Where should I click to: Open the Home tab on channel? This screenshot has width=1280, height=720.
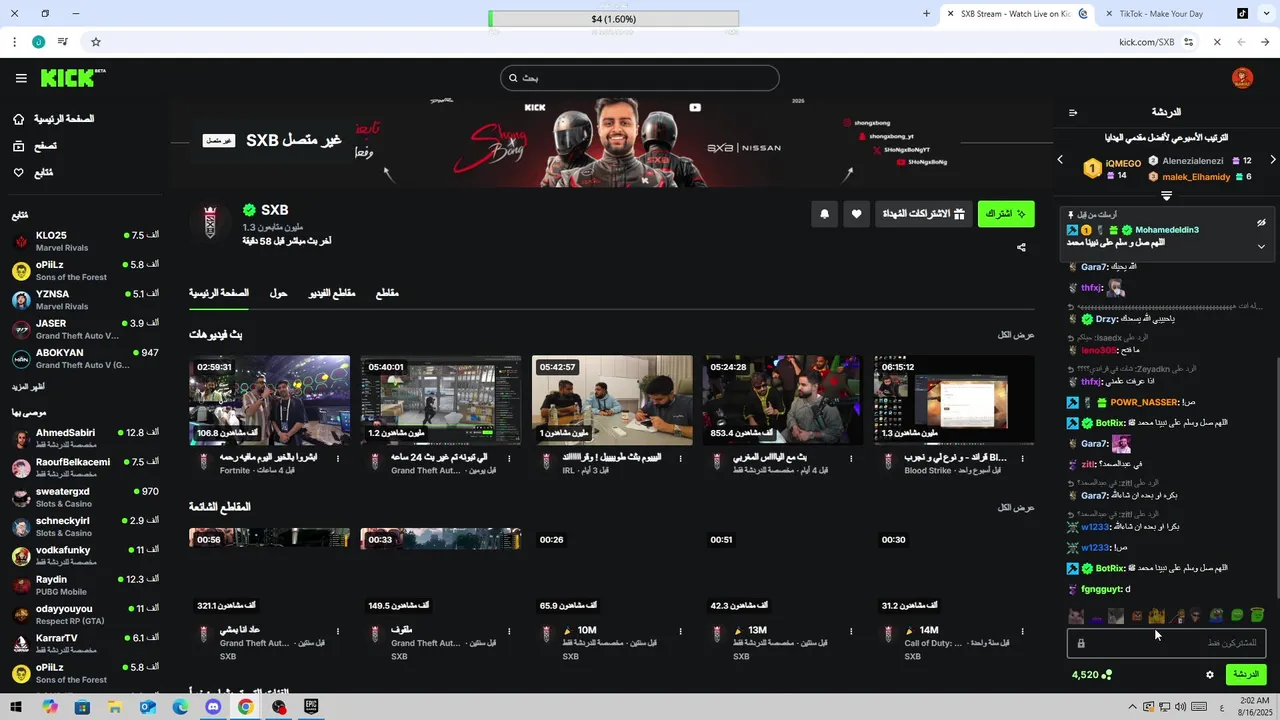(219, 293)
